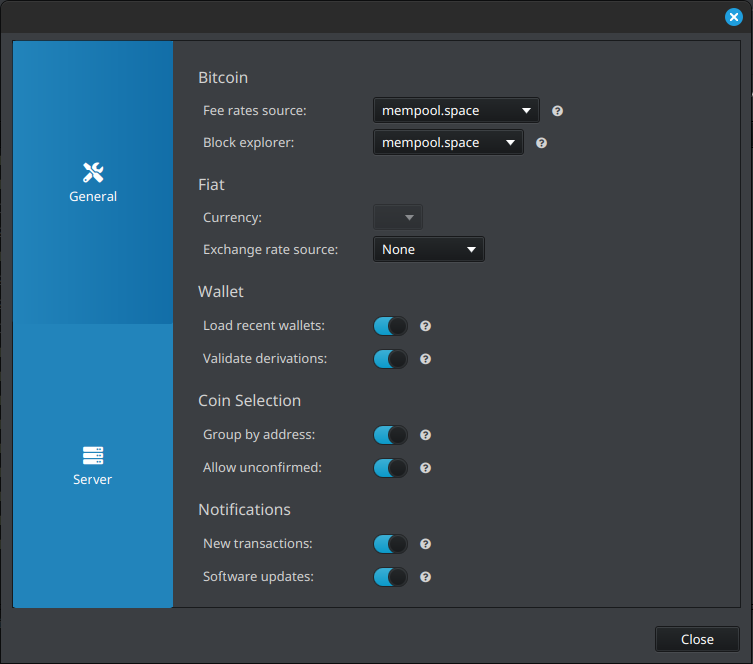The image size is (753, 664).
Task: Click the Wallet section heading
Action: coord(221,291)
